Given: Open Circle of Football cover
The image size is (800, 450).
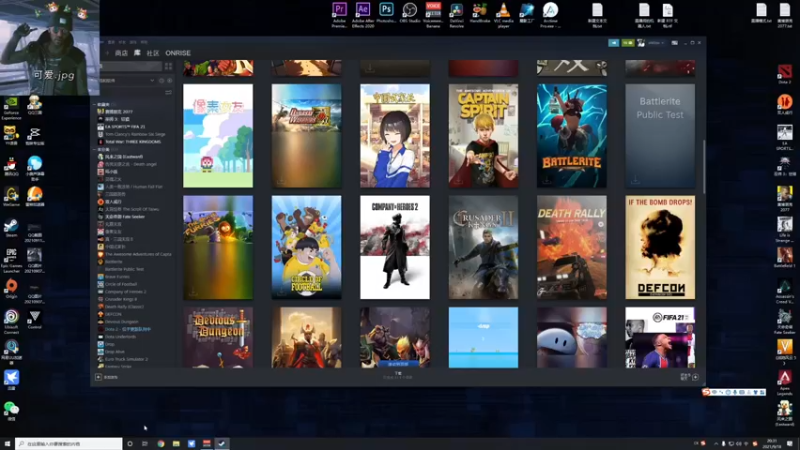Looking at the screenshot, I should 306,247.
